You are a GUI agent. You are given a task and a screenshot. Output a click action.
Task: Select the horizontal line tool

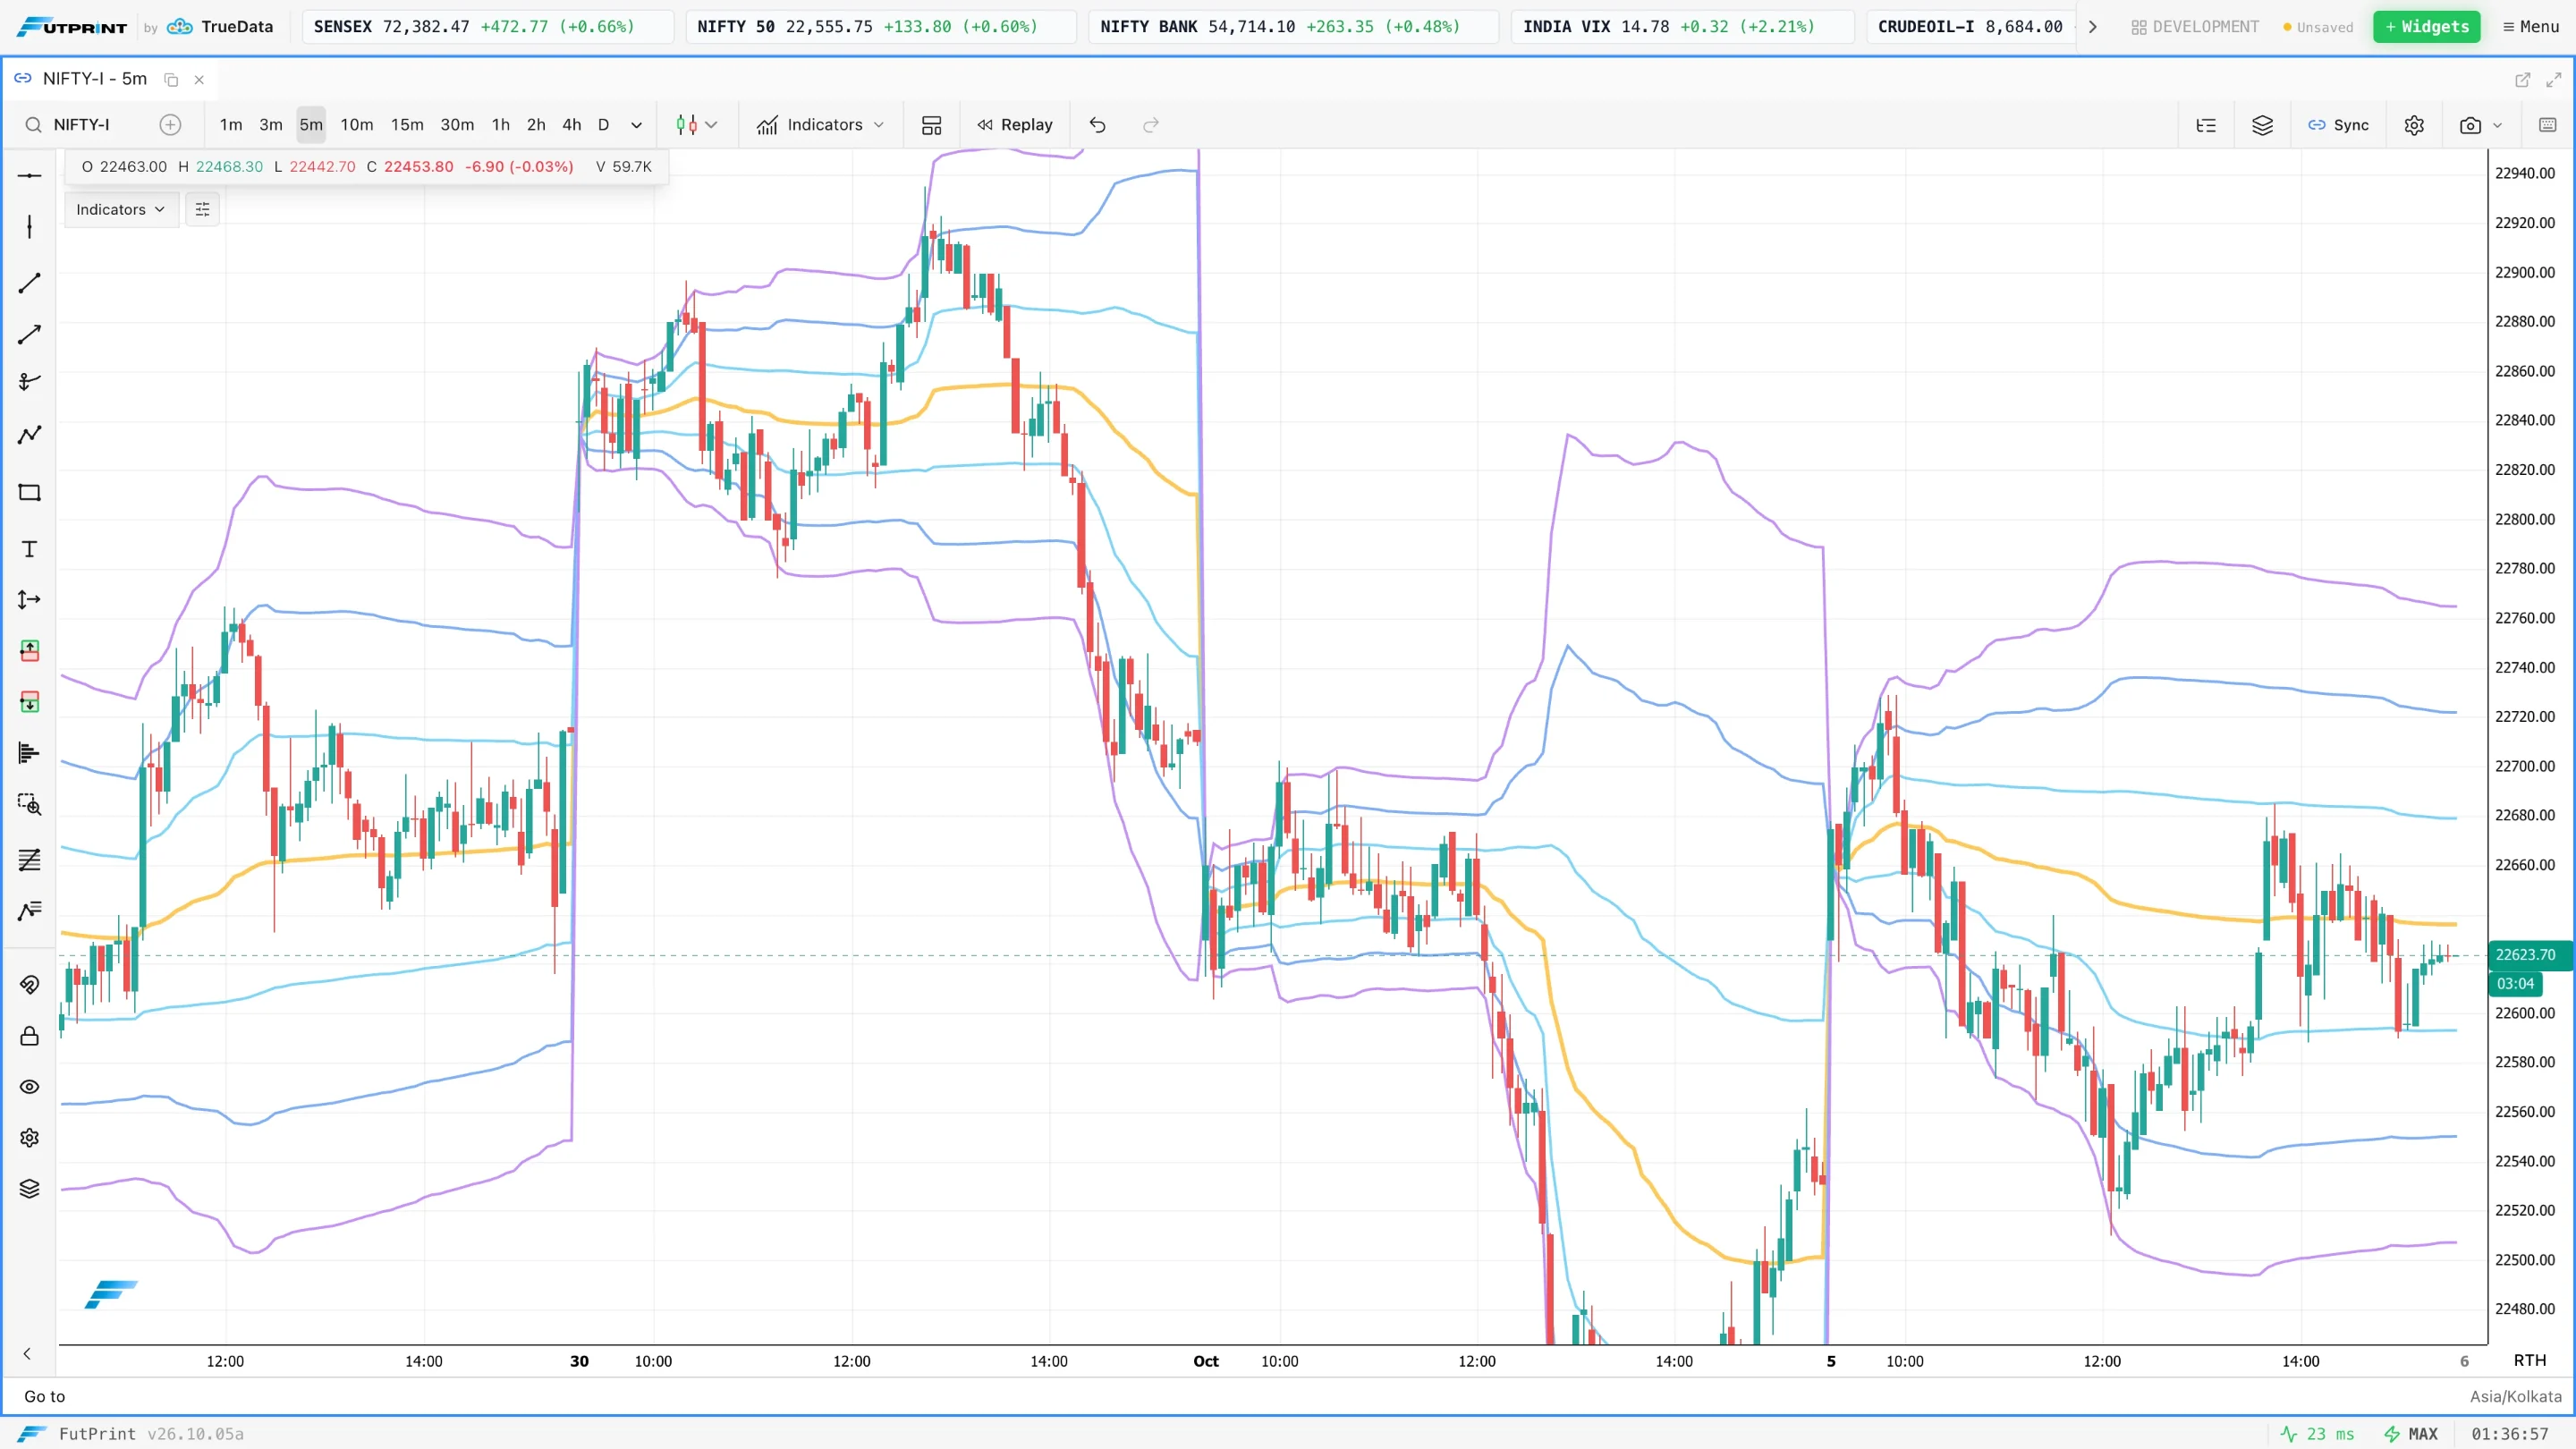[x=29, y=176]
